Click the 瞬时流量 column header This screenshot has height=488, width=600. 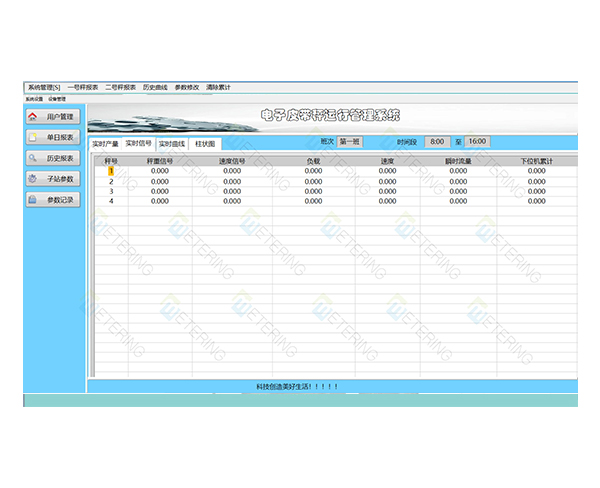pos(458,161)
